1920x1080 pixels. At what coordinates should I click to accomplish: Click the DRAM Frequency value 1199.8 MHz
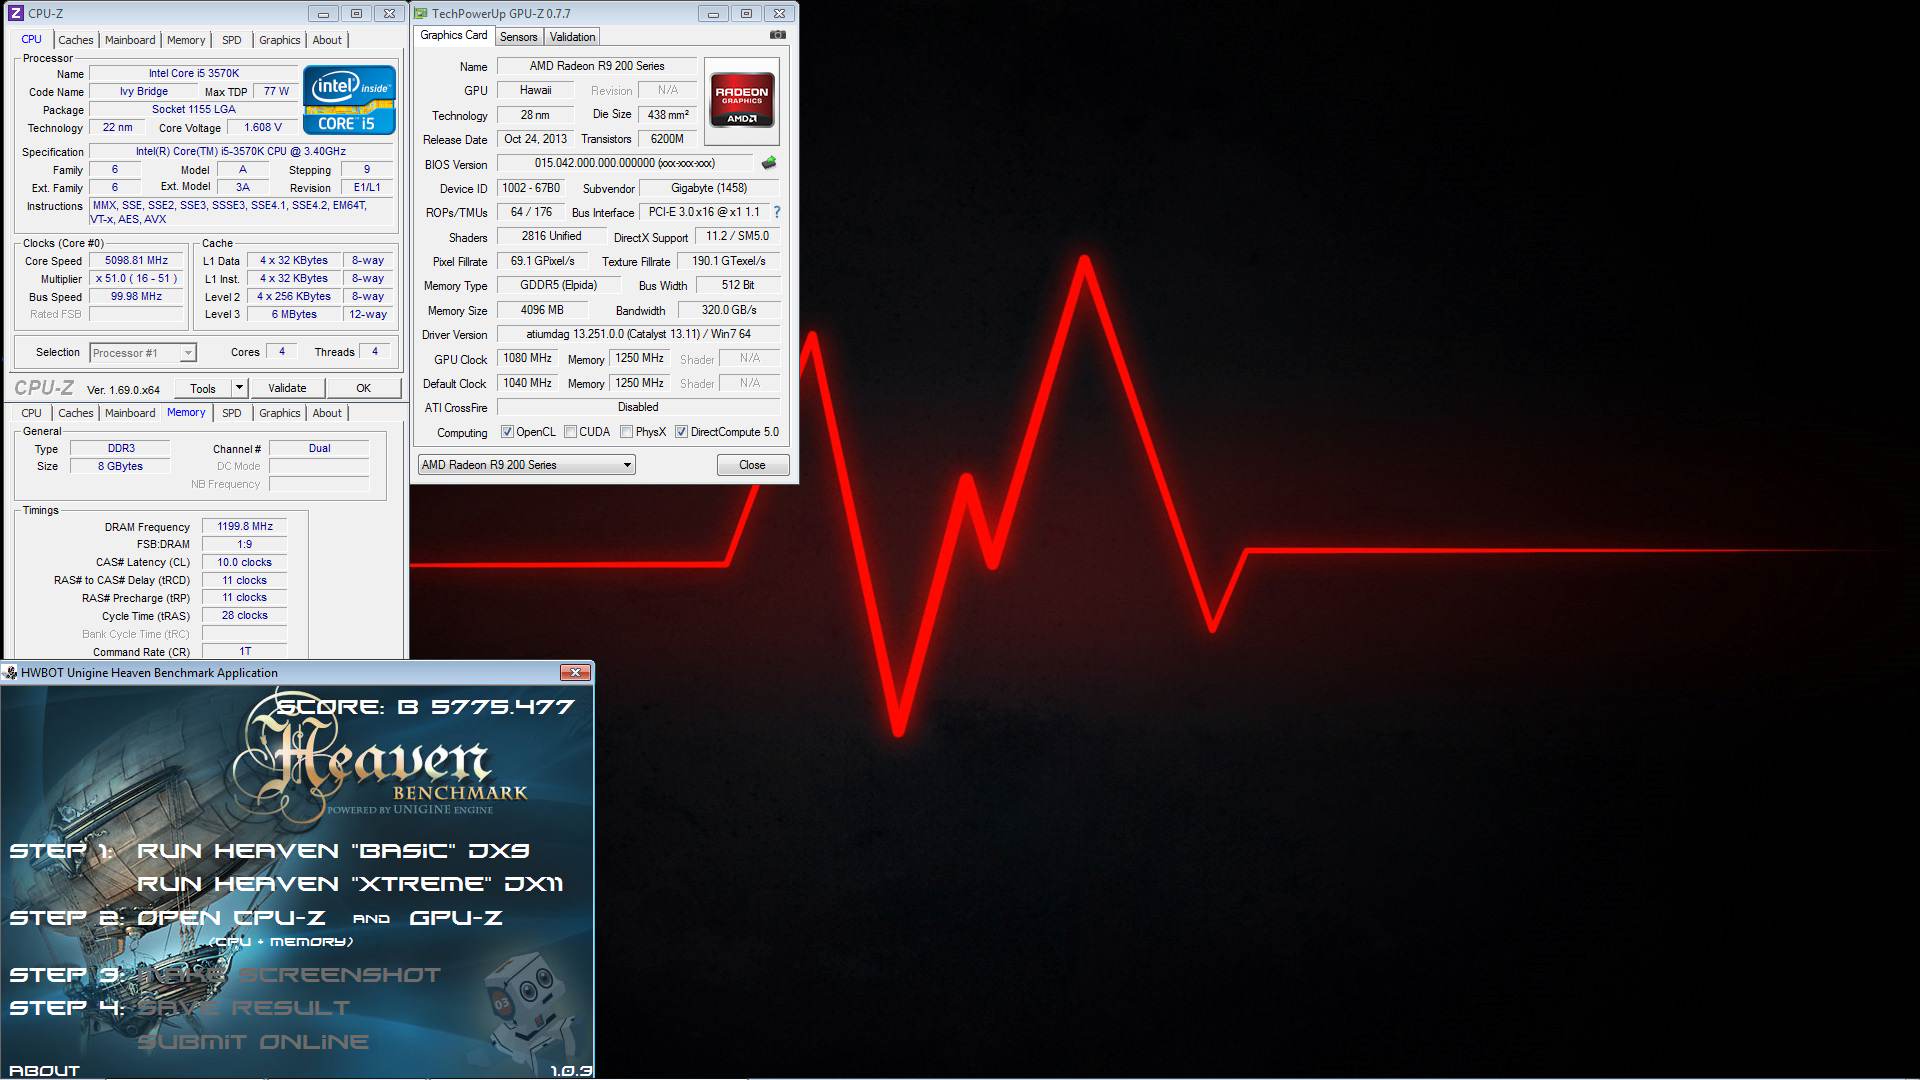[245, 526]
